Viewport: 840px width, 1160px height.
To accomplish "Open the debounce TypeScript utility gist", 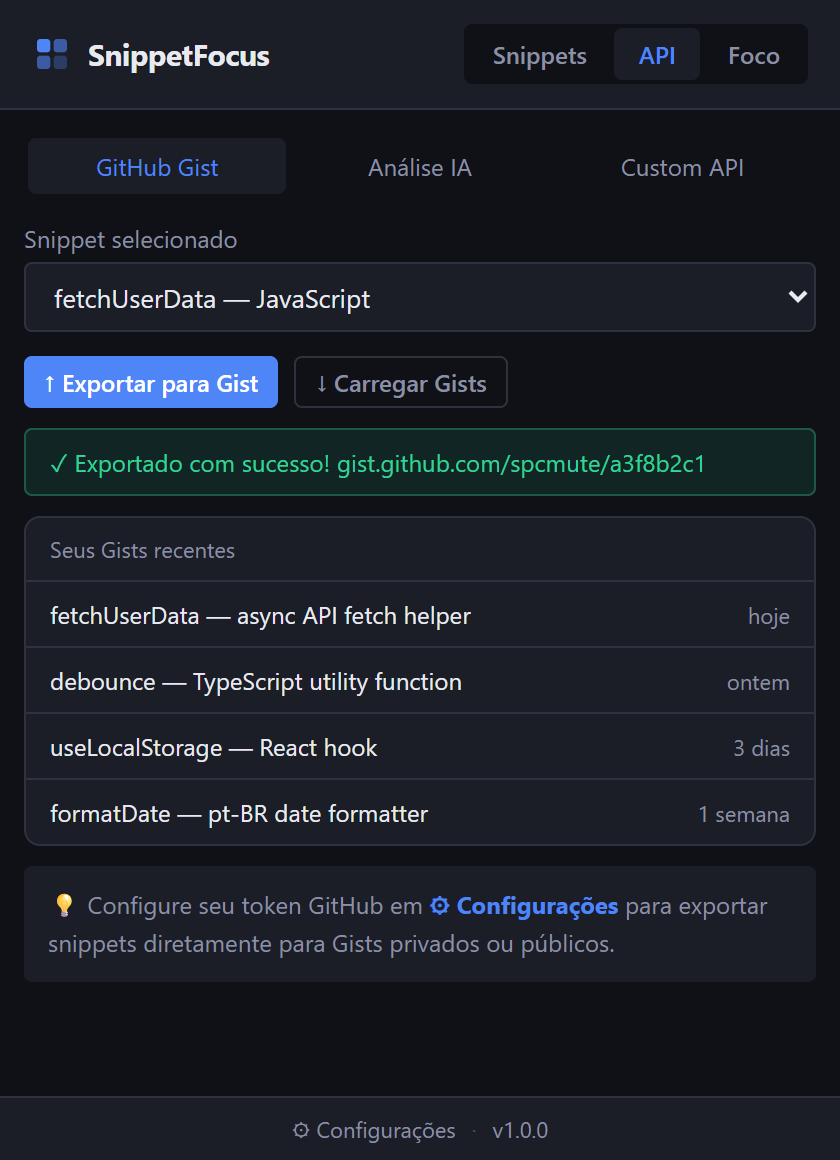I will tap(420, 681).
